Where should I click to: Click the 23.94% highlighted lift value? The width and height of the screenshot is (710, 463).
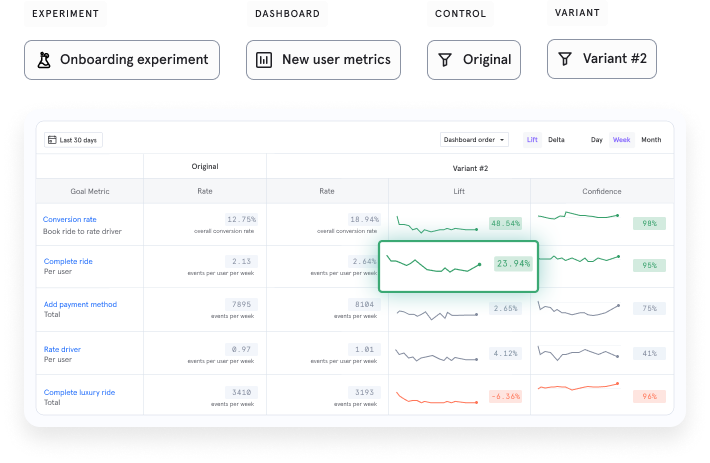tap(513, 263)
